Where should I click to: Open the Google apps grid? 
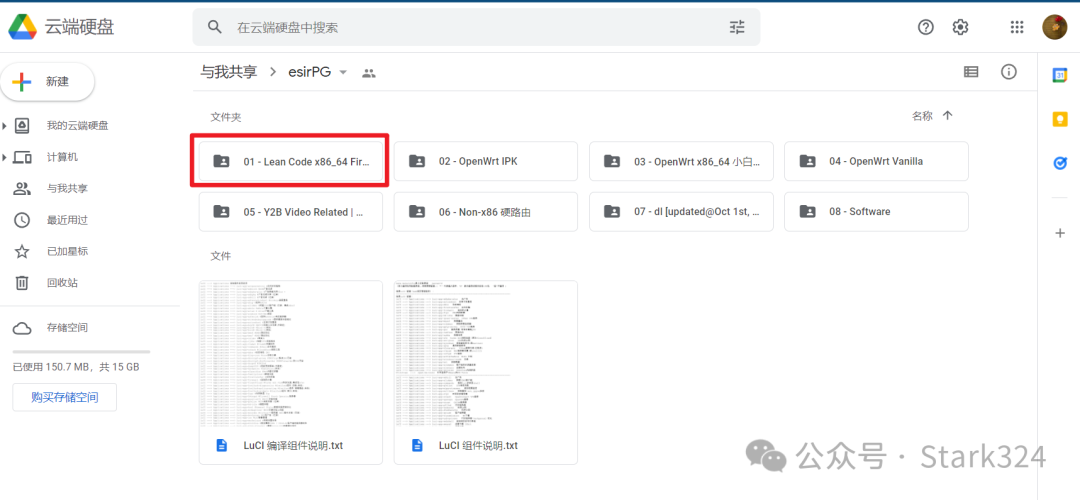(1017, 27)
